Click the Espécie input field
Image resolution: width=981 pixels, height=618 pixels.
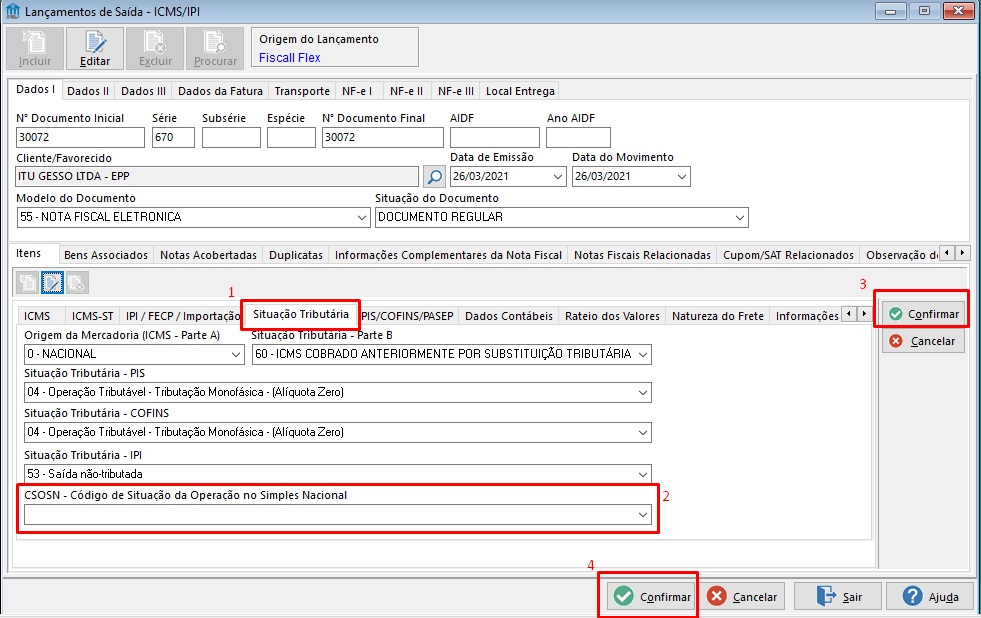tap(291, 138)
